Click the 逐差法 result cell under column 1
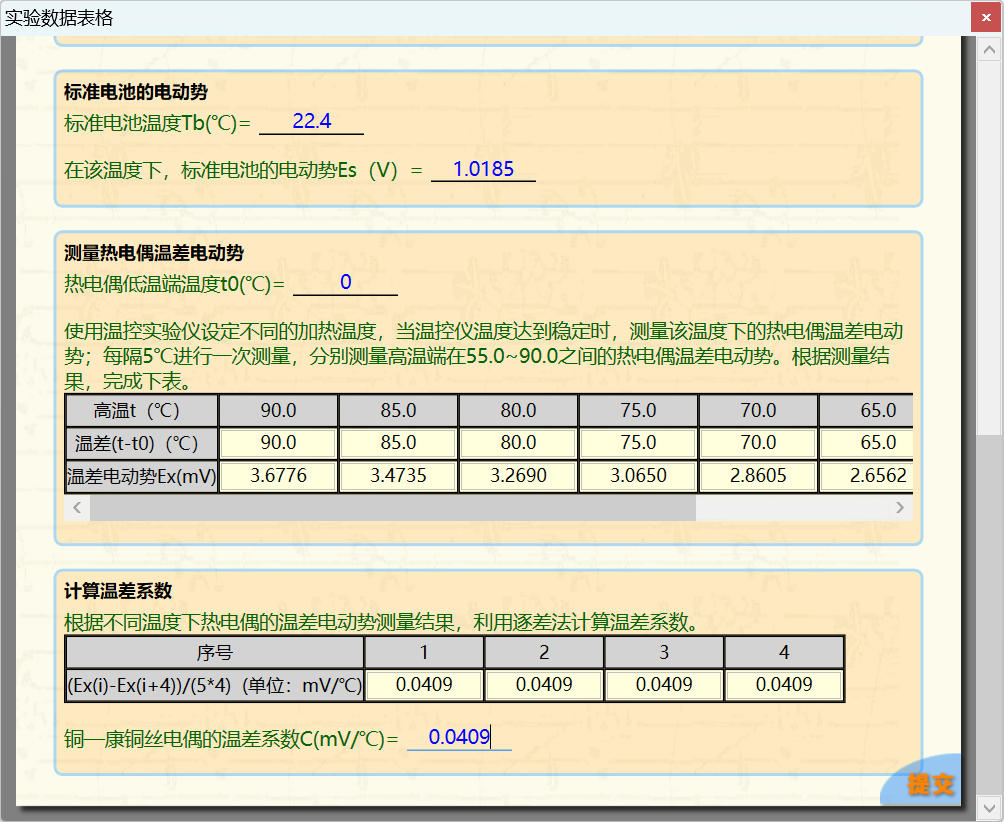The width and height of the screenshot is (1004, 822). click(424, 686)
